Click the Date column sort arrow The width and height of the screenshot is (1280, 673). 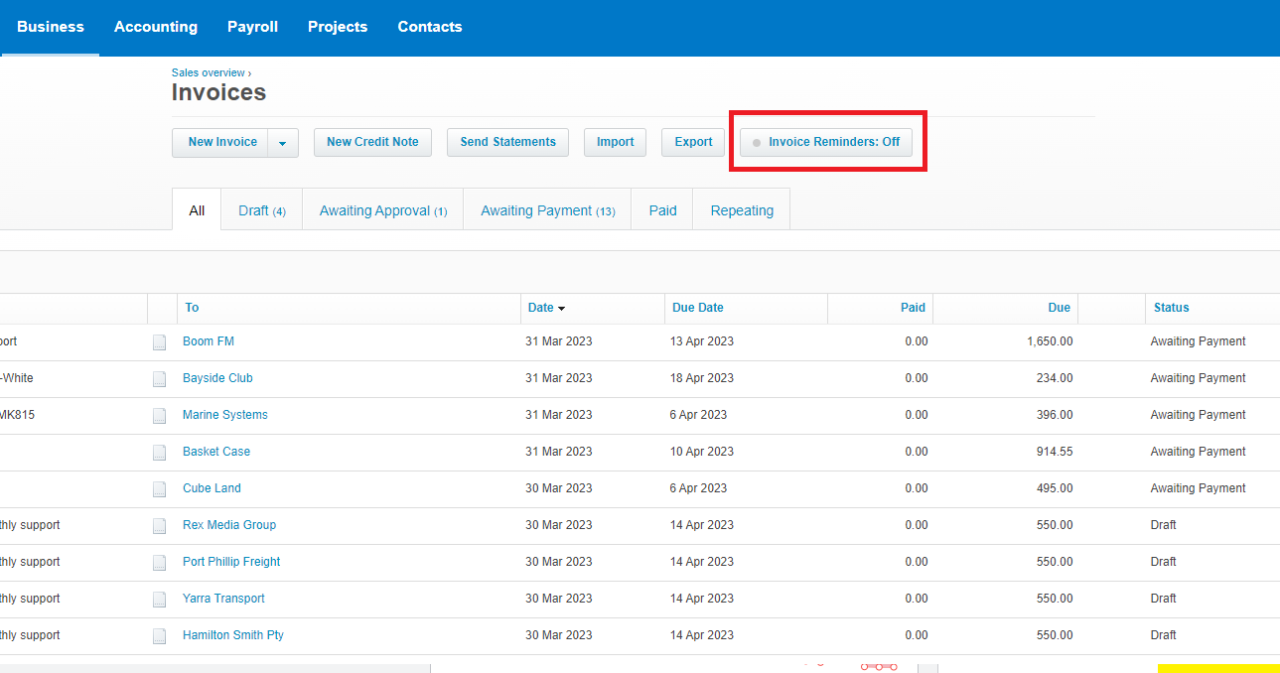click(x=562, y=308)
